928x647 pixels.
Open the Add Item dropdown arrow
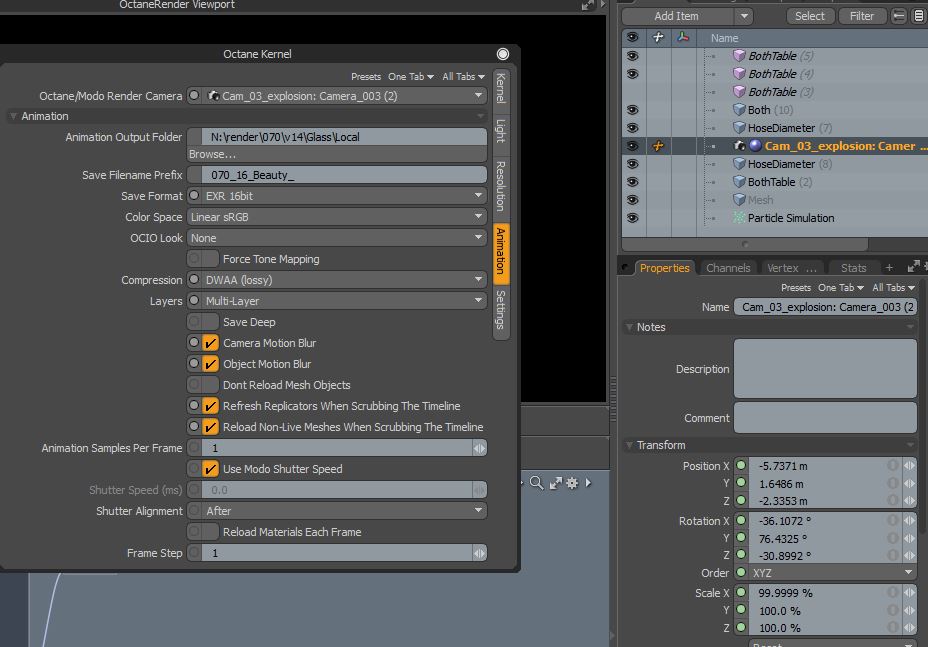(745, 16)
